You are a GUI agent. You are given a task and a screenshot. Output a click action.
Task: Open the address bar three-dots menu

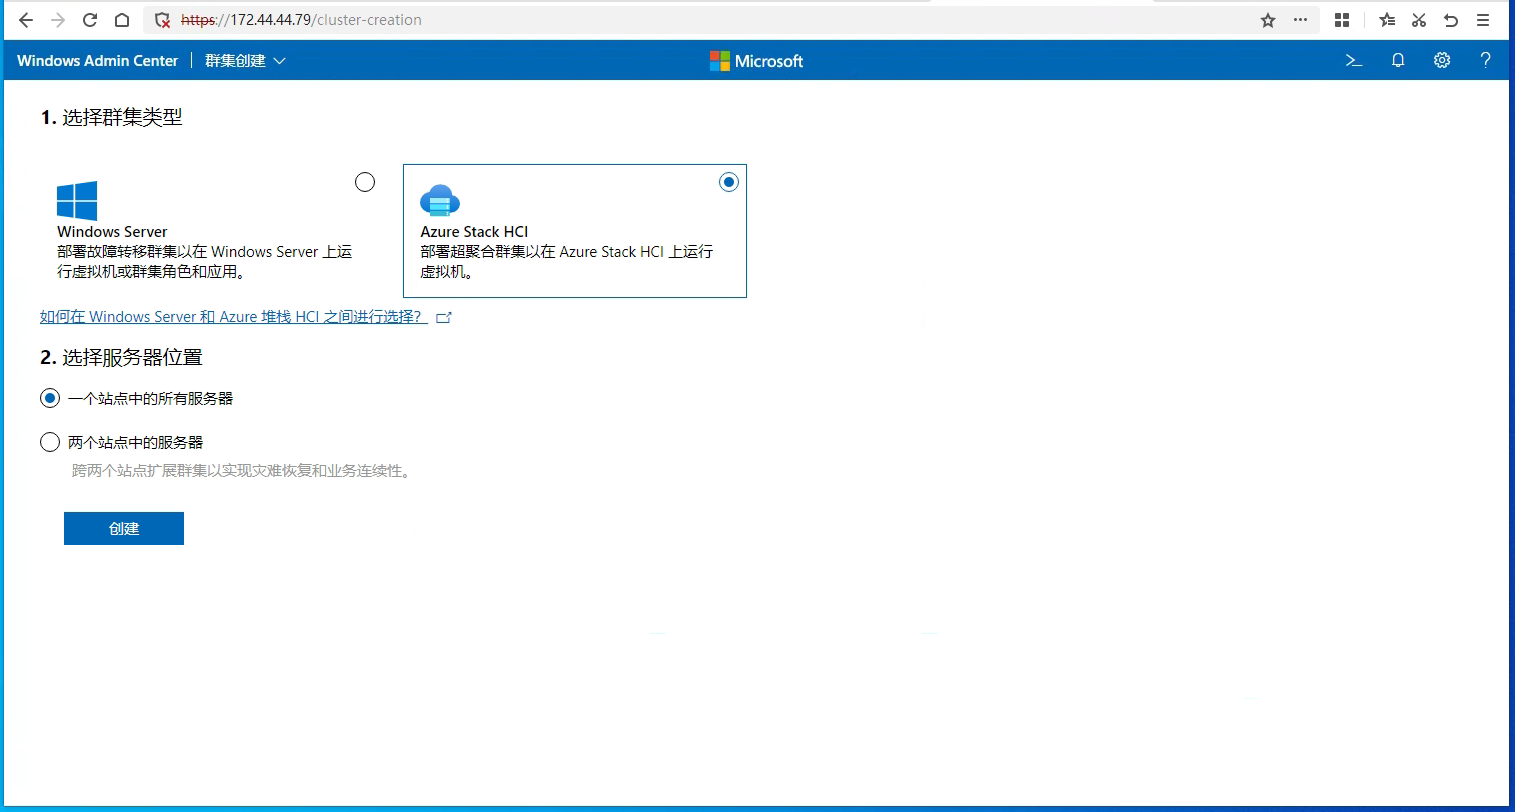[1300, 20]
